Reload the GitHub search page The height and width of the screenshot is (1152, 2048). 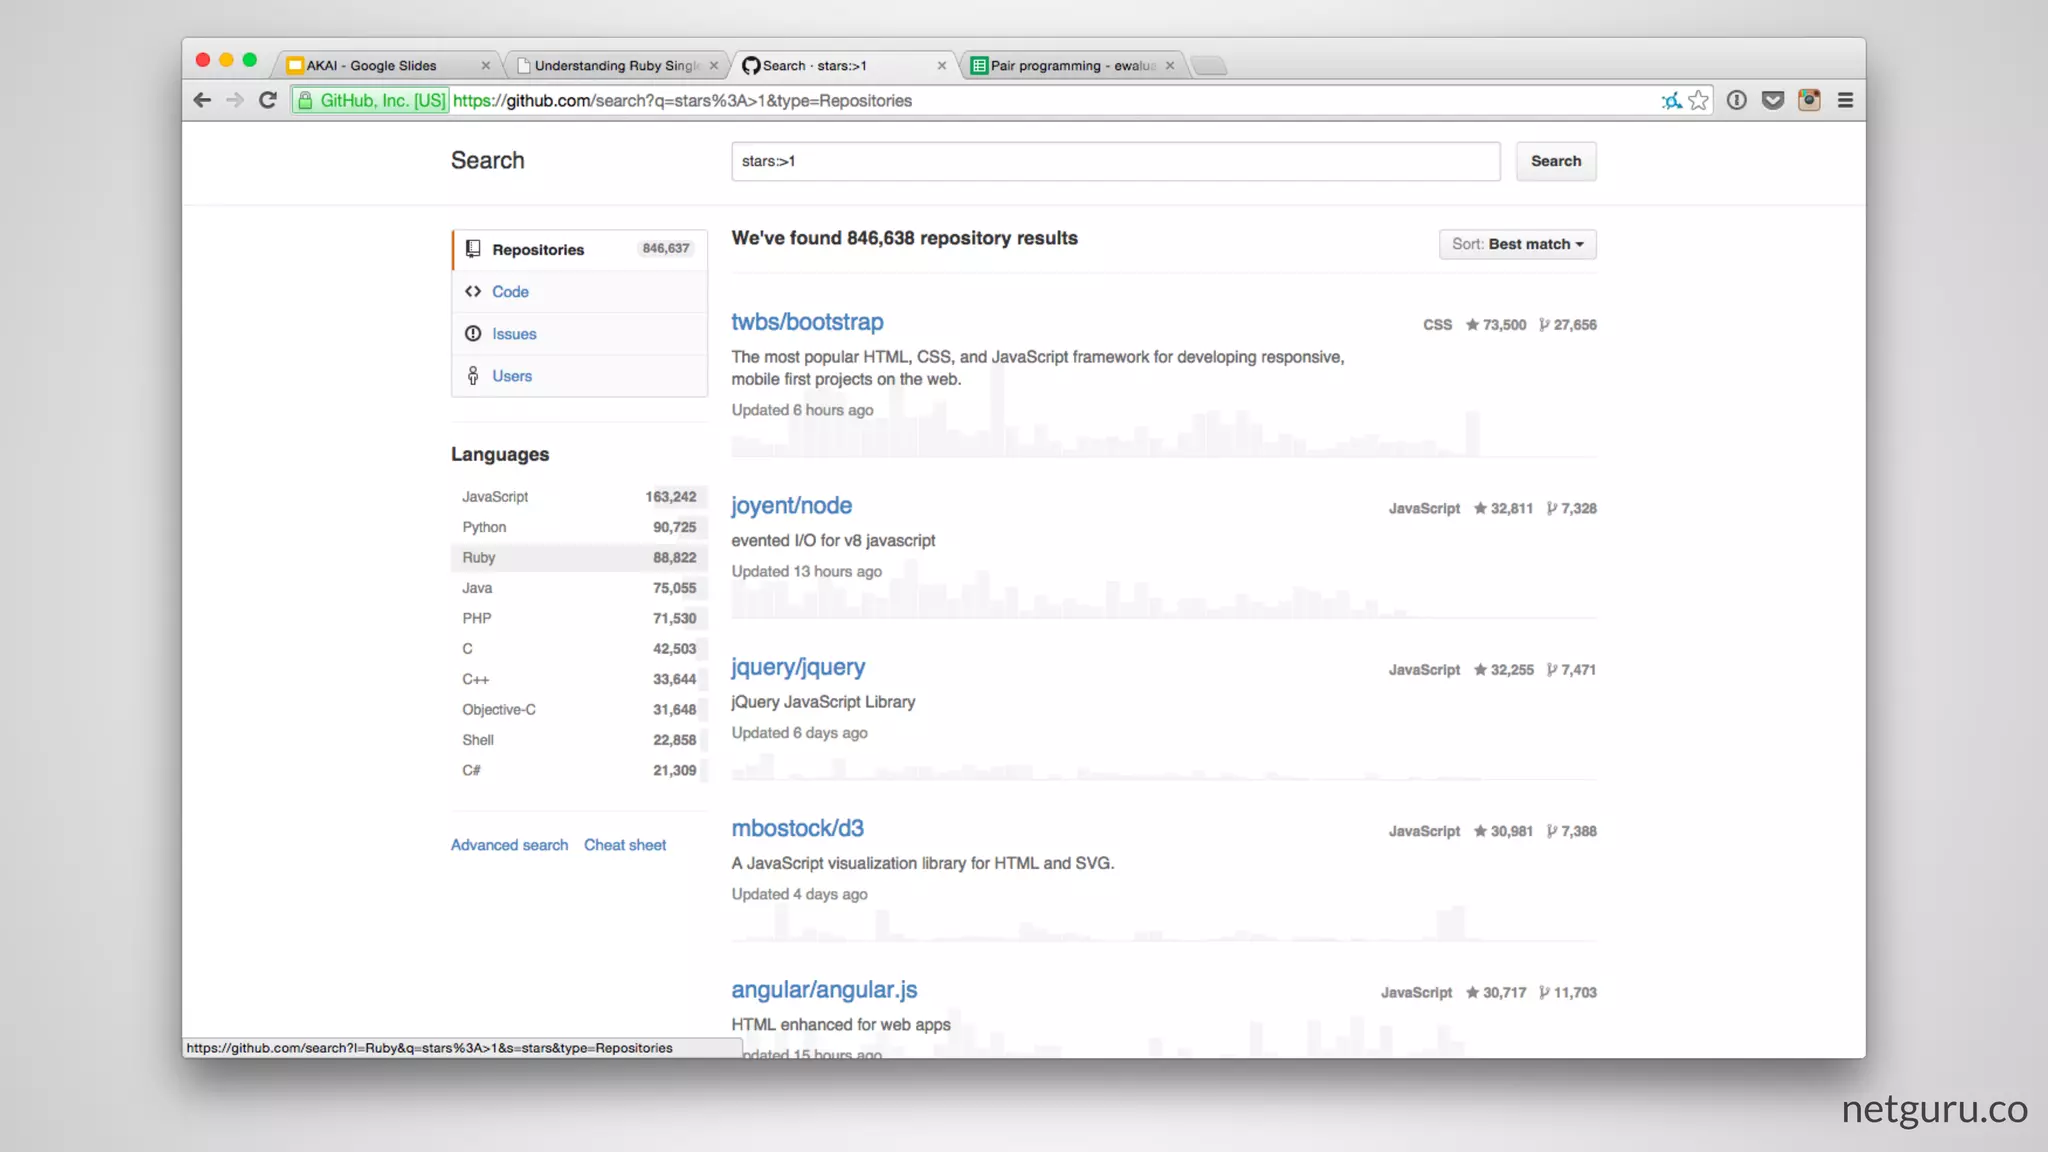(267, 100)
